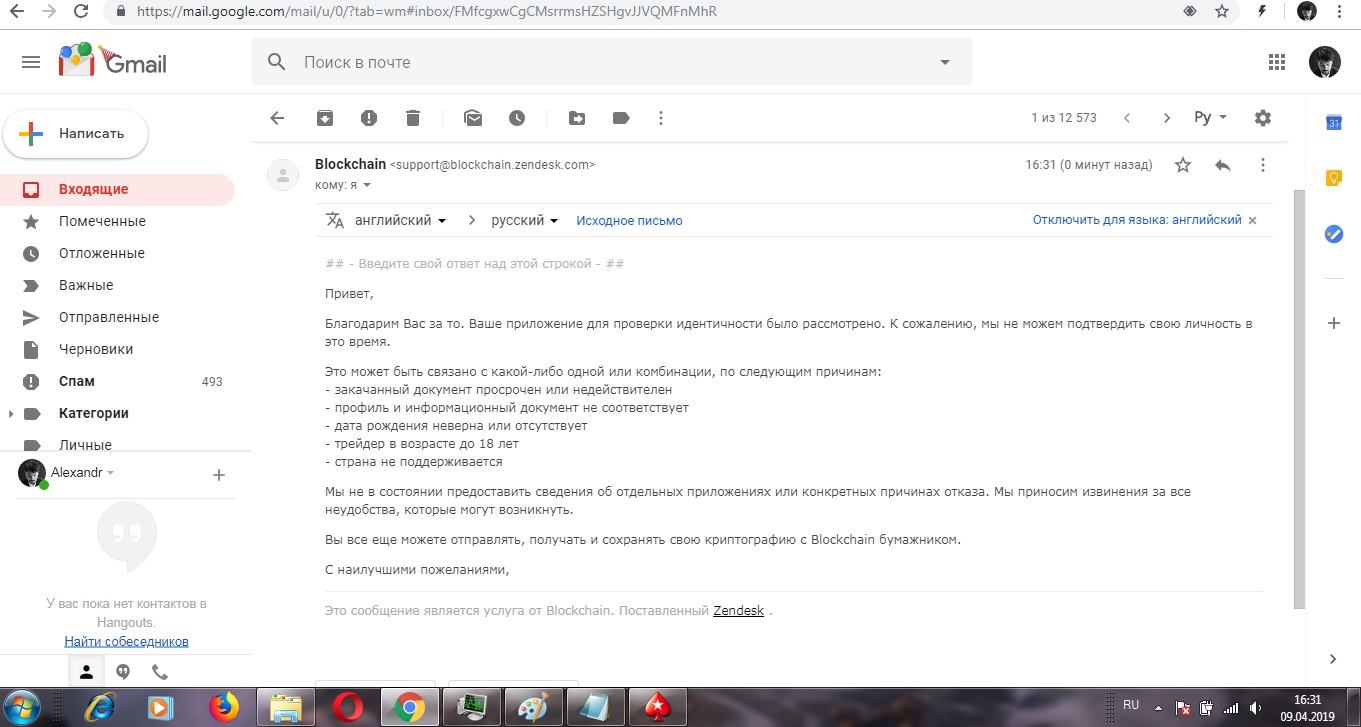Screen dimensions: 1361x727
Task: Open Google Calendar in side panel
Action: tap(1333, 122)
